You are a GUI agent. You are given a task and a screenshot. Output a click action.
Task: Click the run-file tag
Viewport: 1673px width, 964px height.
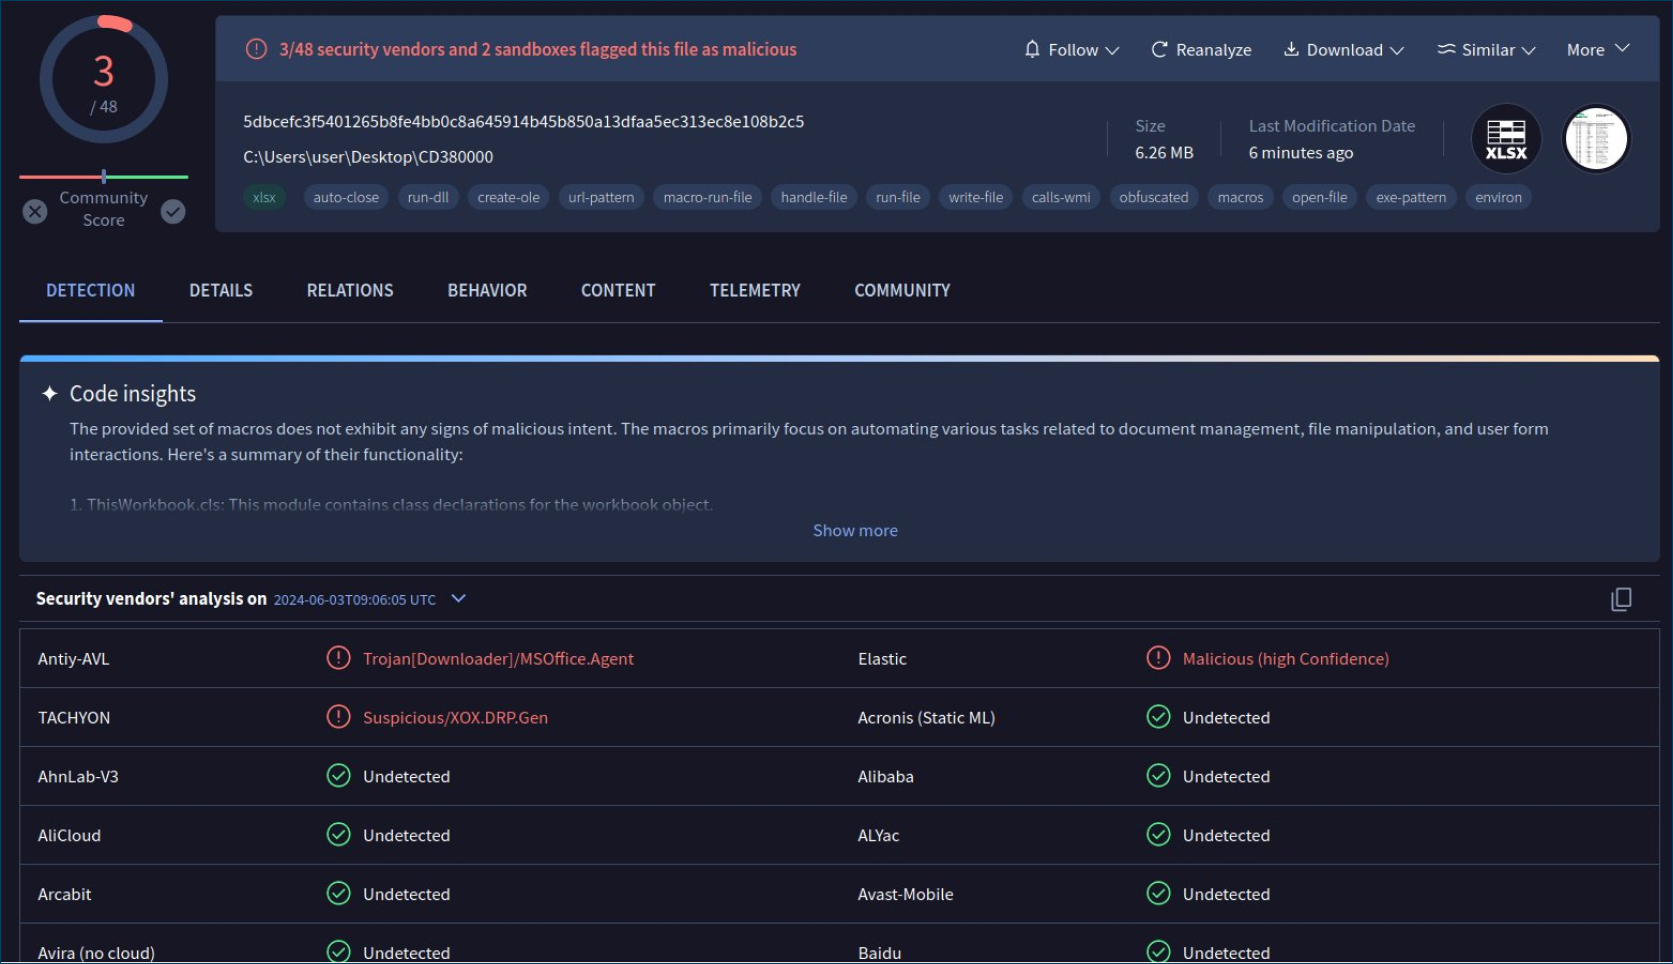click(x=898, y=197)
